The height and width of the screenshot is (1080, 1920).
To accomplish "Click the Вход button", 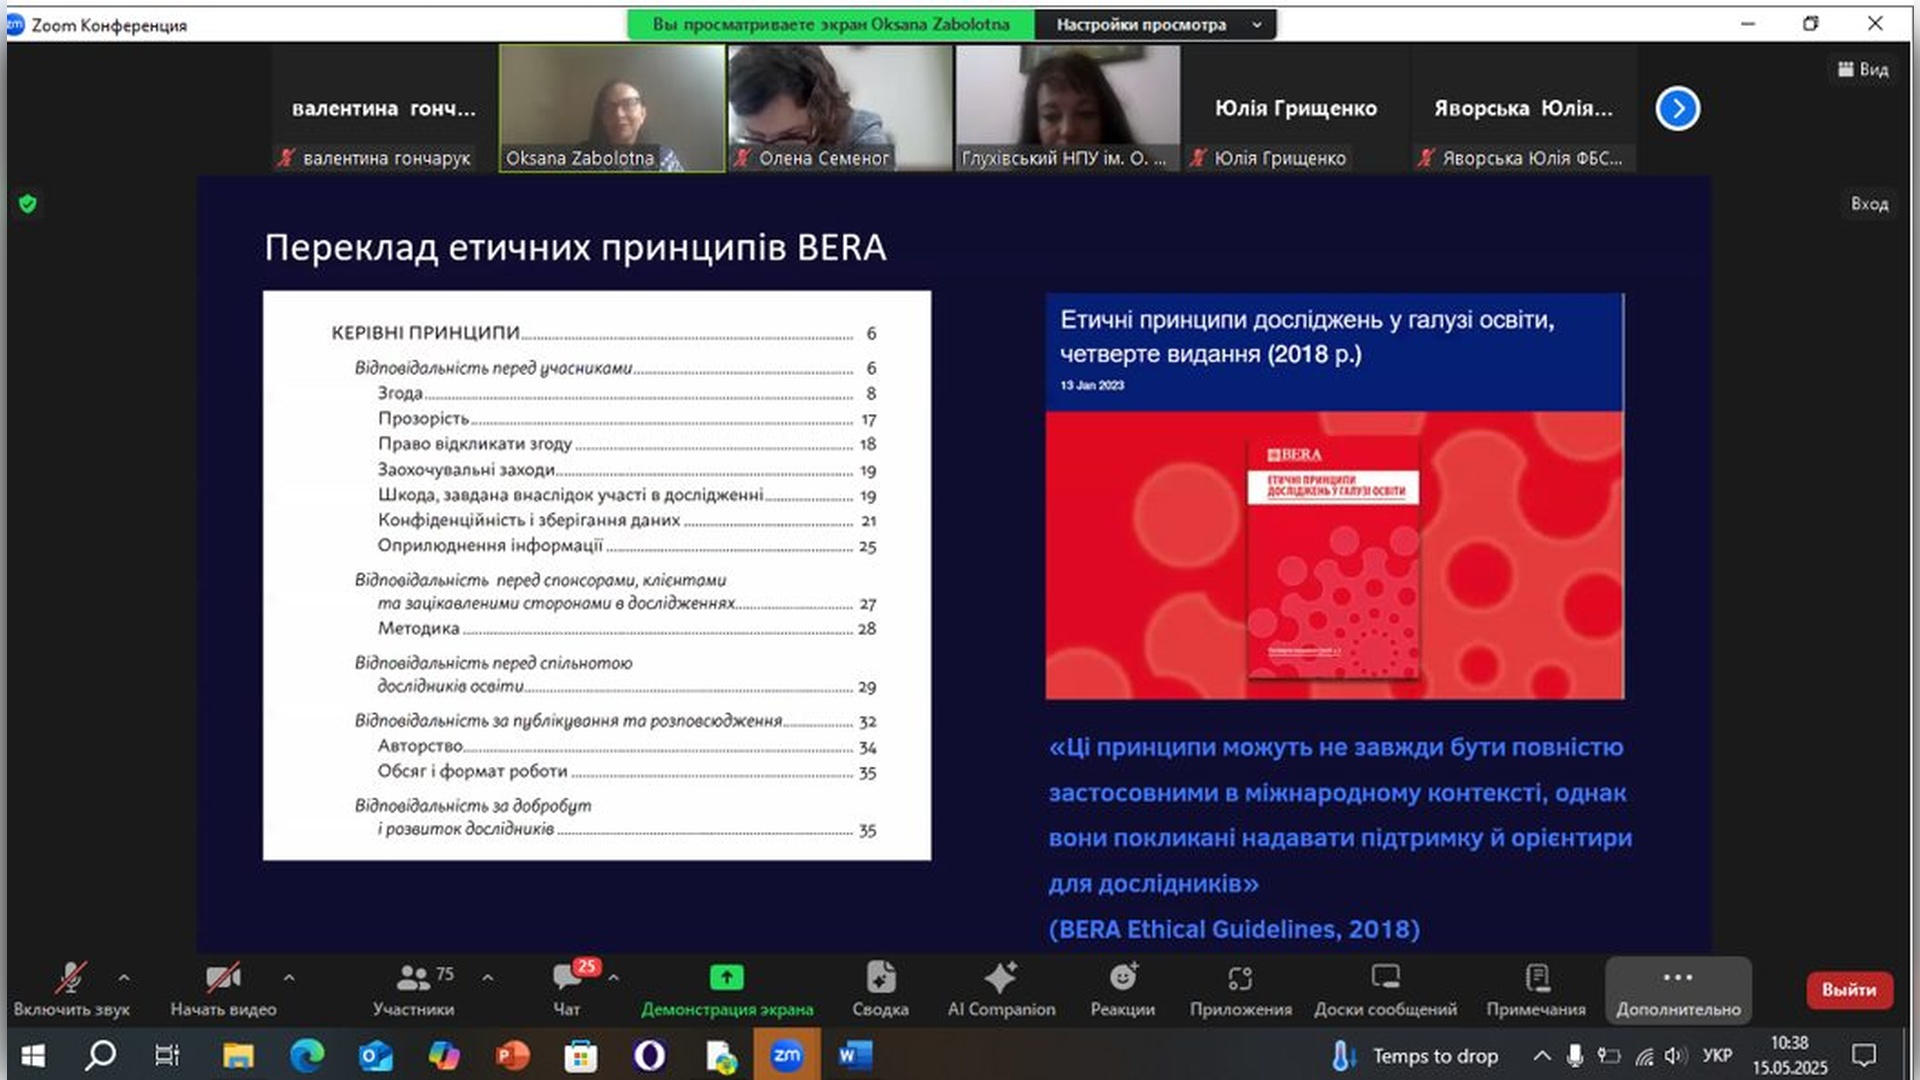I will click(1868, 203).
